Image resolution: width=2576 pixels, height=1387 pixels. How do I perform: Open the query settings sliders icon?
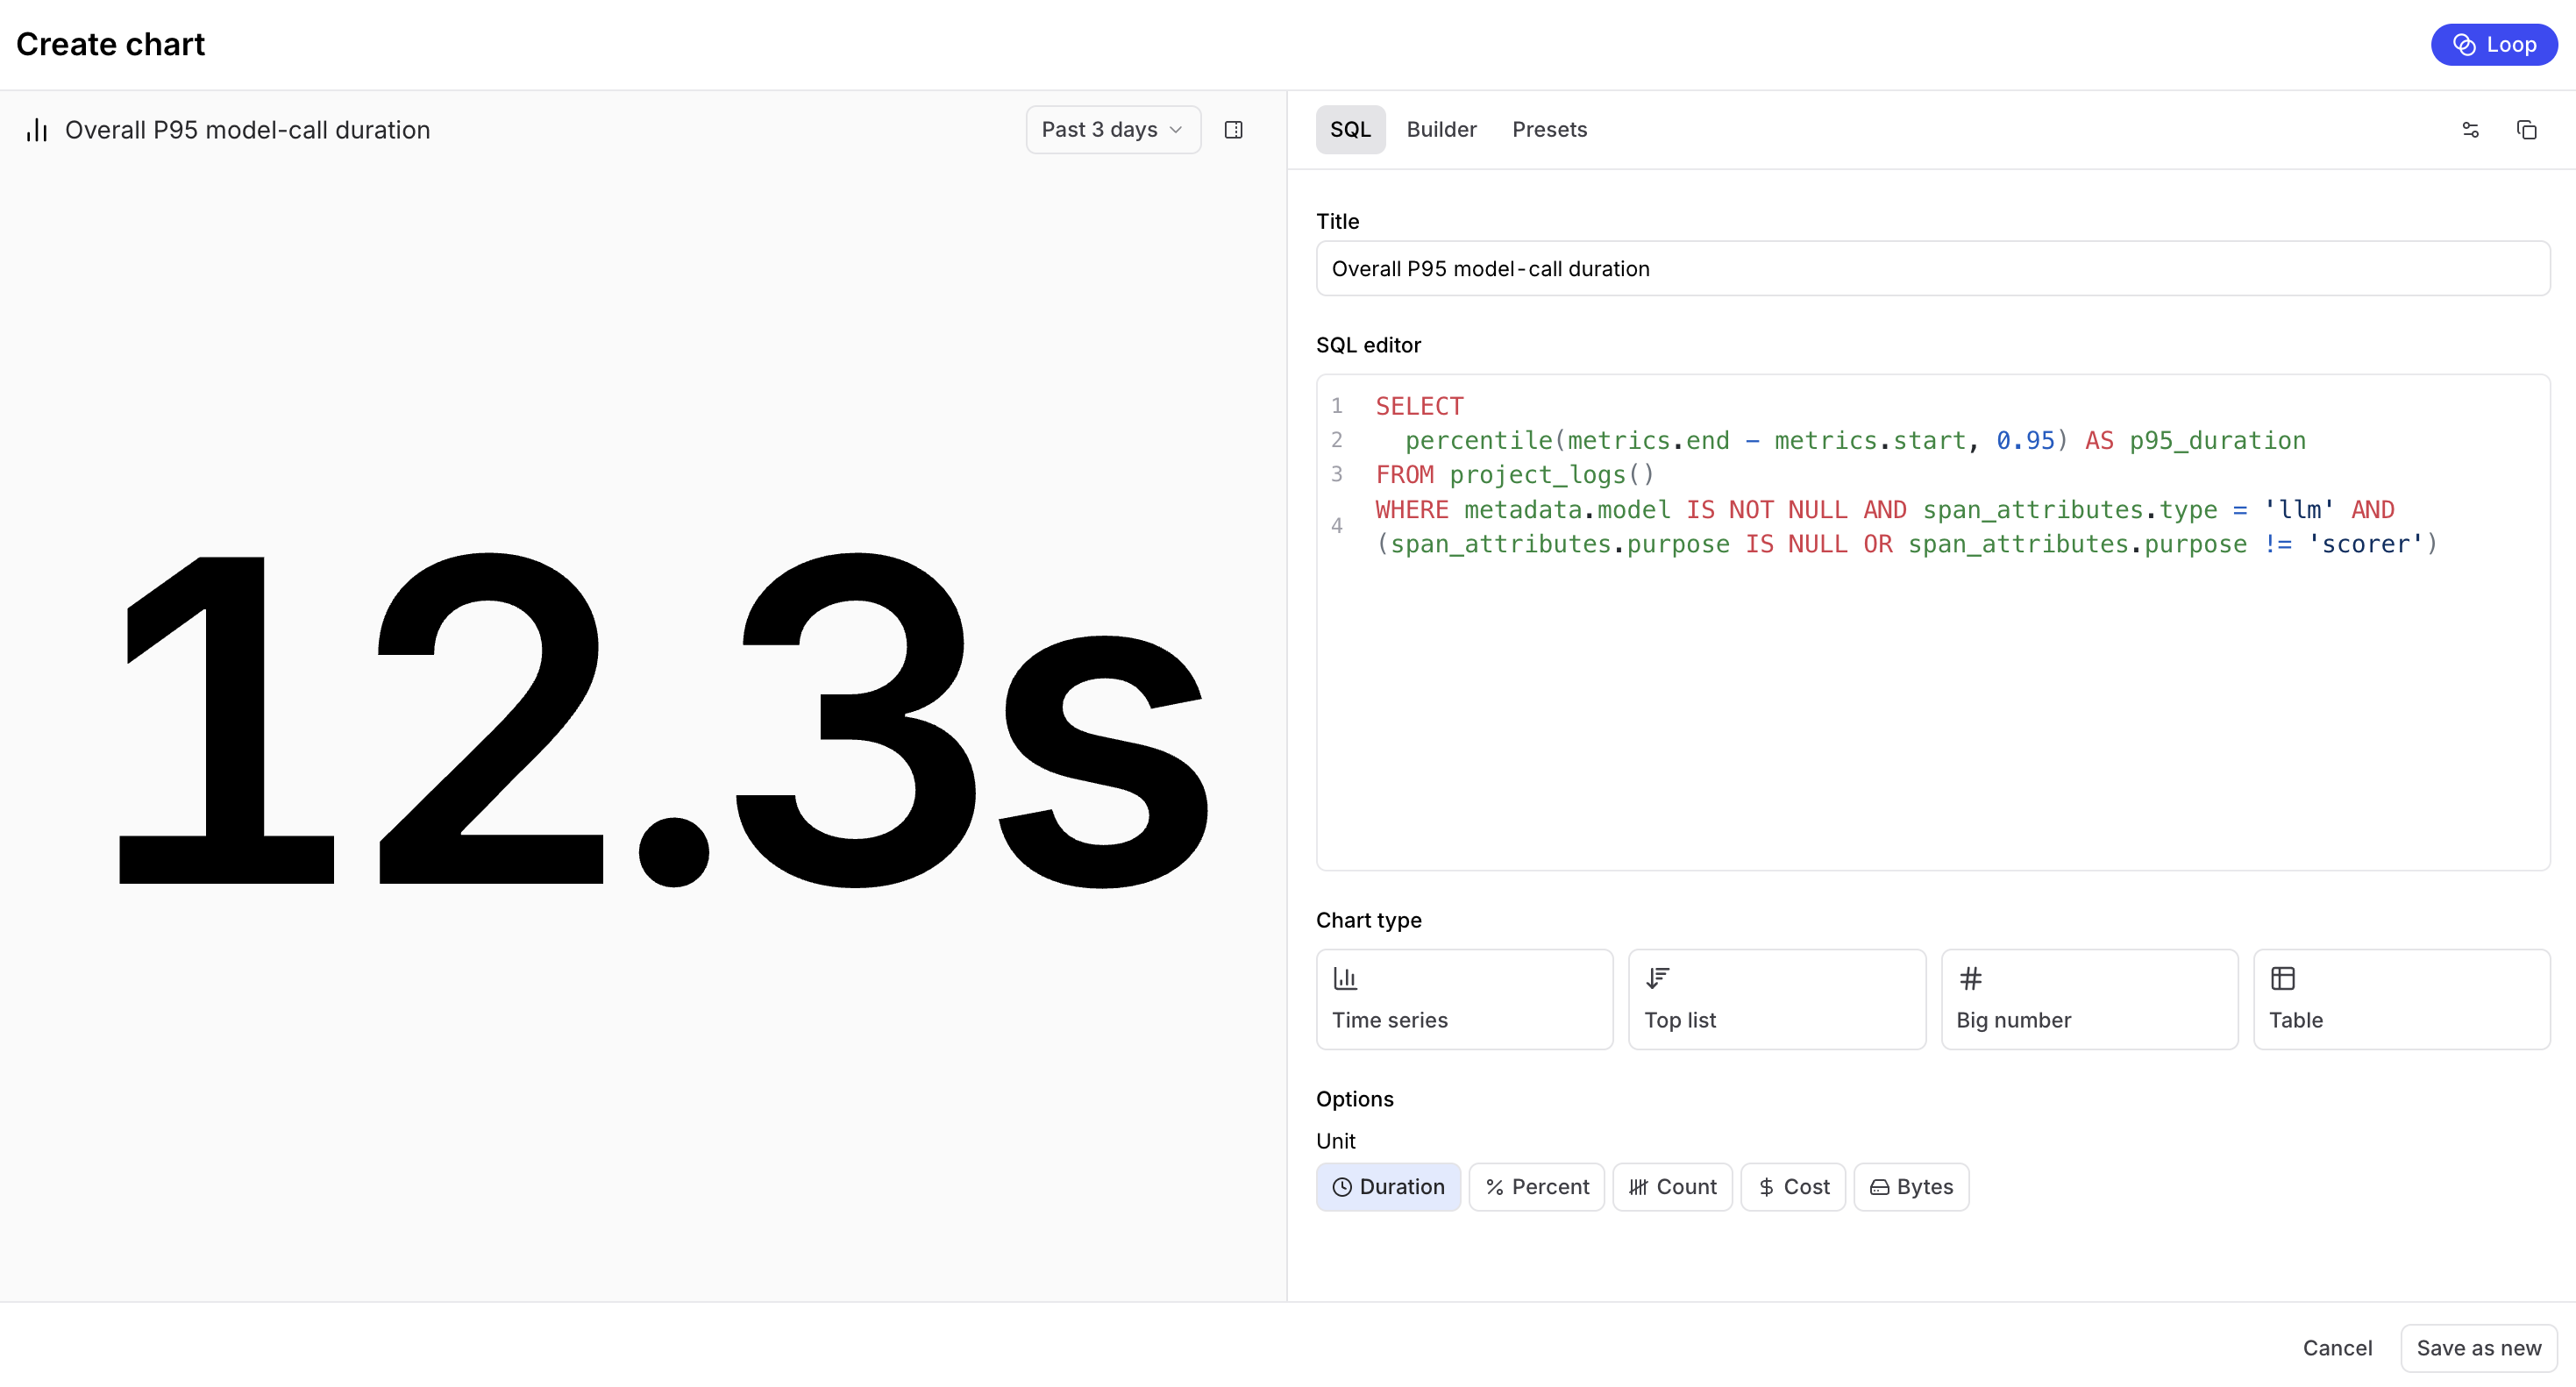pyautogui.click(x=2470, y=130)
